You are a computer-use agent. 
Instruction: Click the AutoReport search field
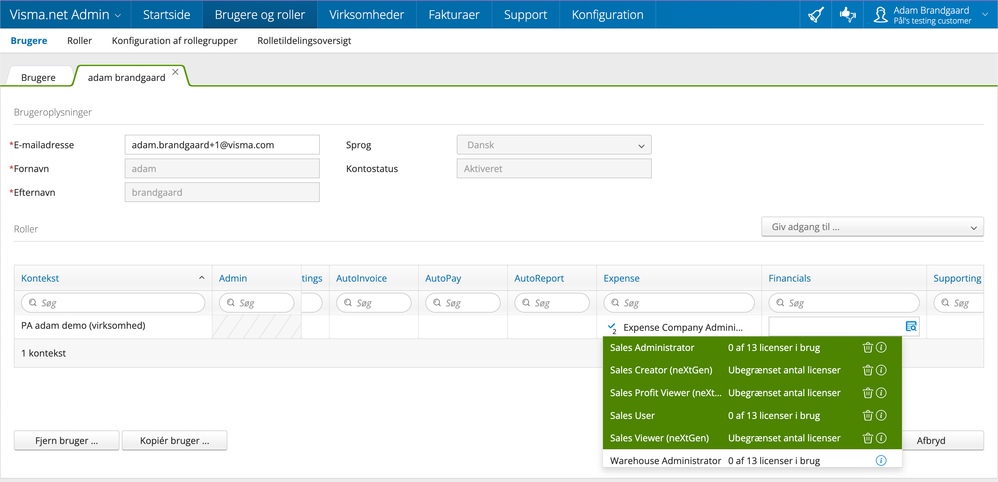tap(552, 302)
